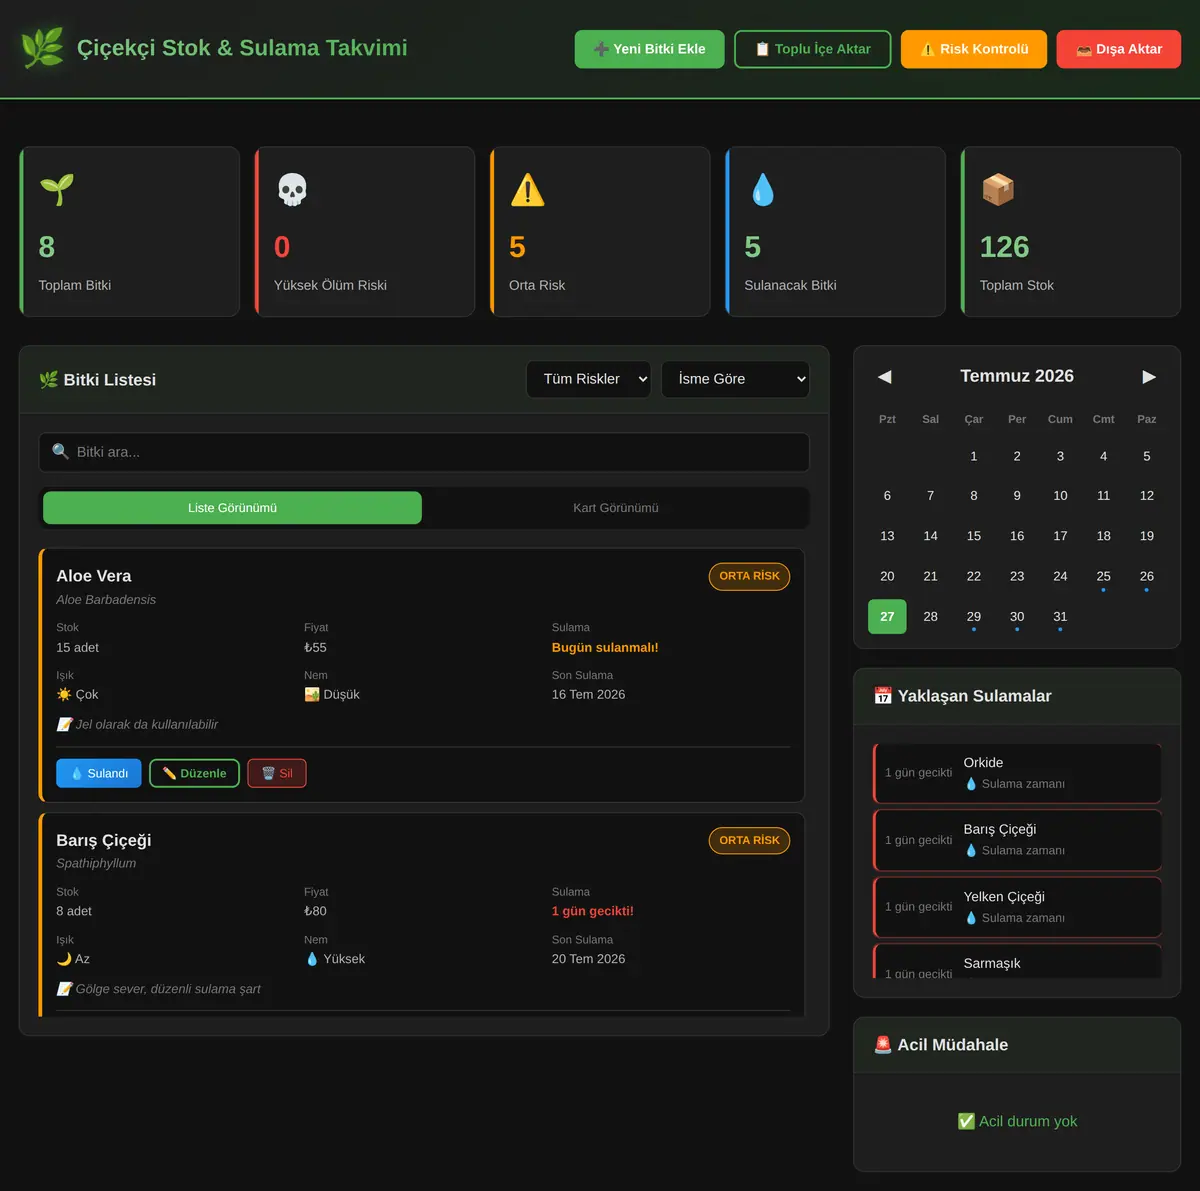Click the warning triangle on Orta Risk card
The image size is (1200, 1191).
pyautogui.click(x=527, y=189)
